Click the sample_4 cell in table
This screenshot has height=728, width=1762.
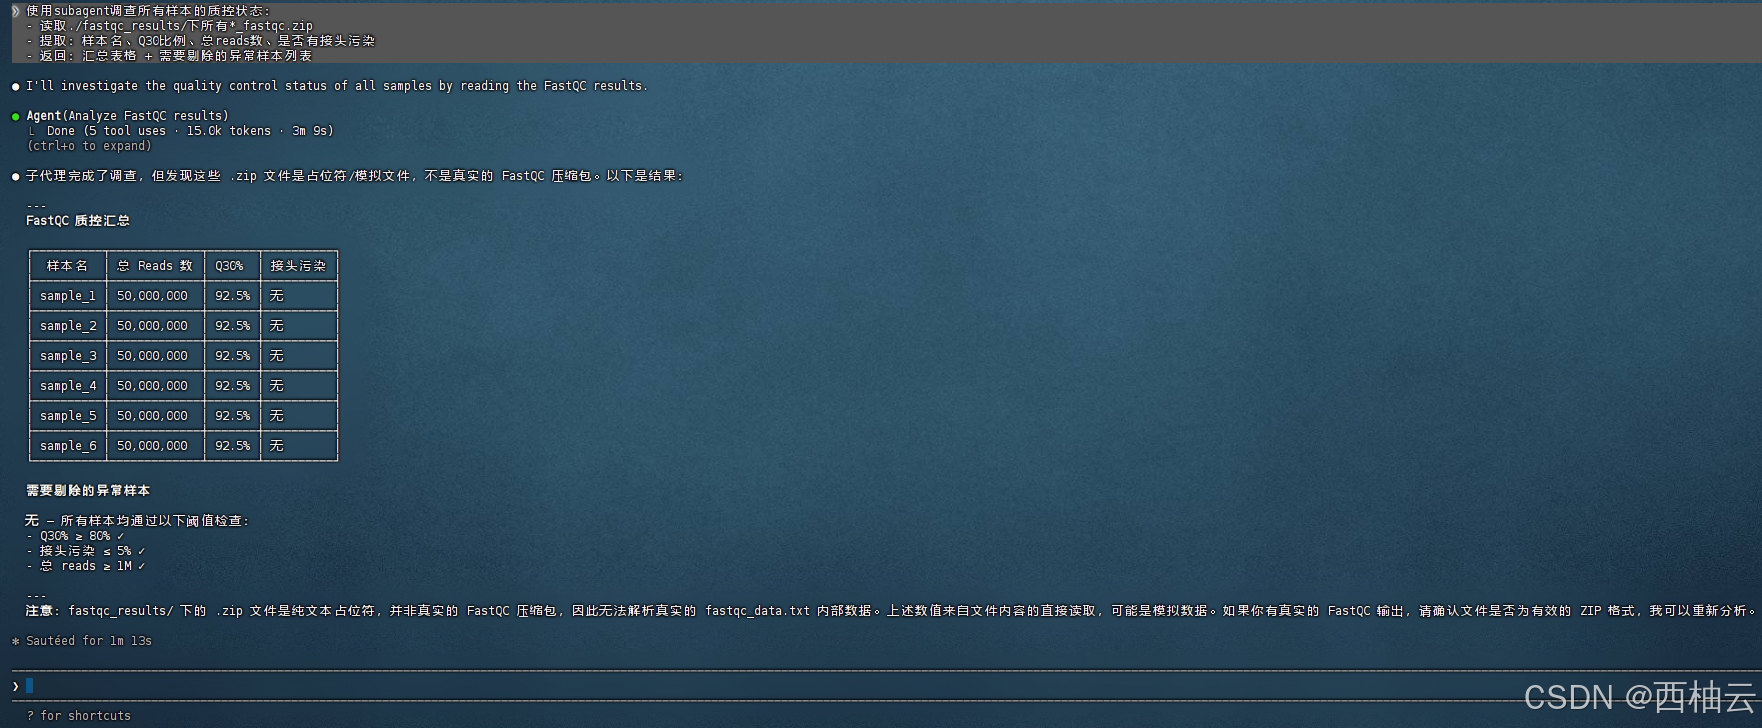click(68, 386)
